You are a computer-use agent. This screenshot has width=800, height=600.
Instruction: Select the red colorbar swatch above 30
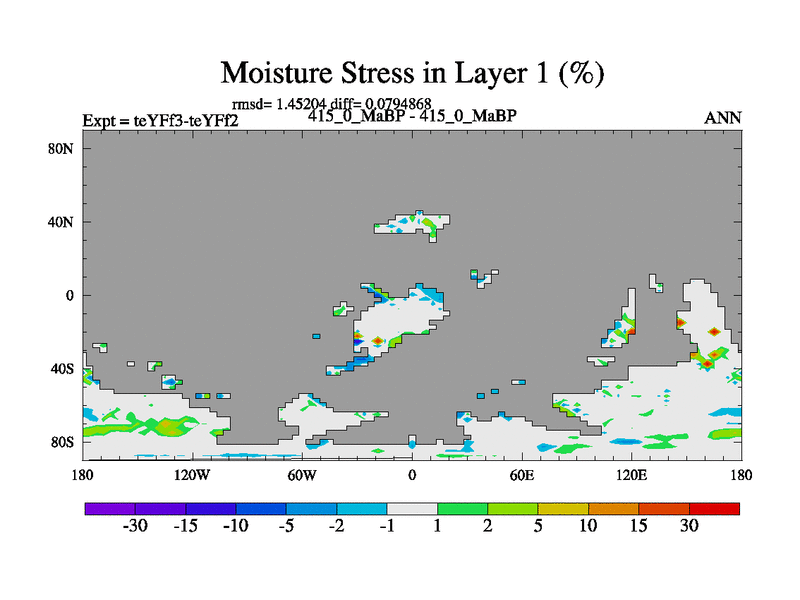click(714, 508)
